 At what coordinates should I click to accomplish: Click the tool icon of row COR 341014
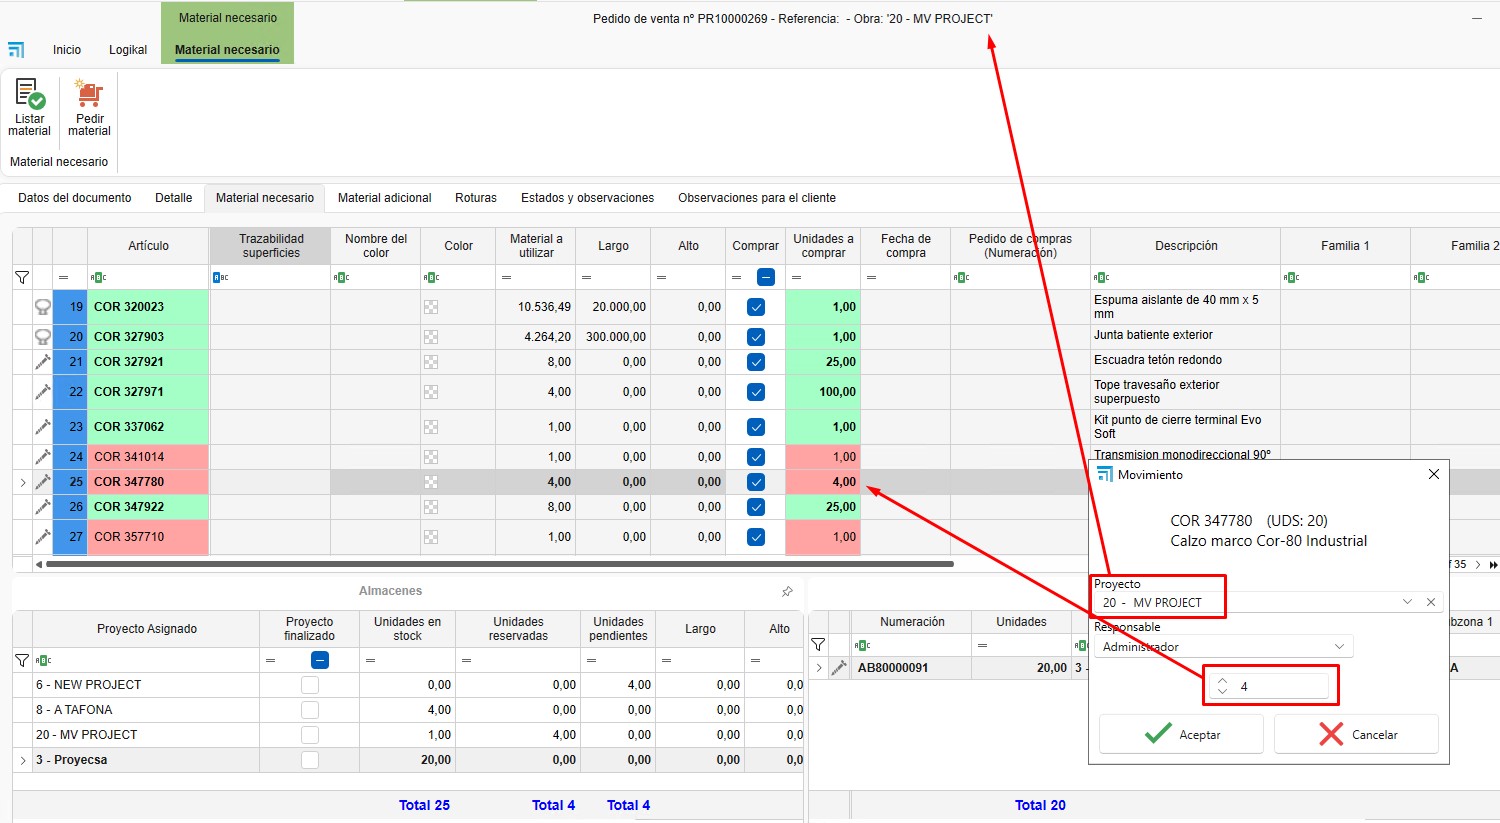coord(43,457)
